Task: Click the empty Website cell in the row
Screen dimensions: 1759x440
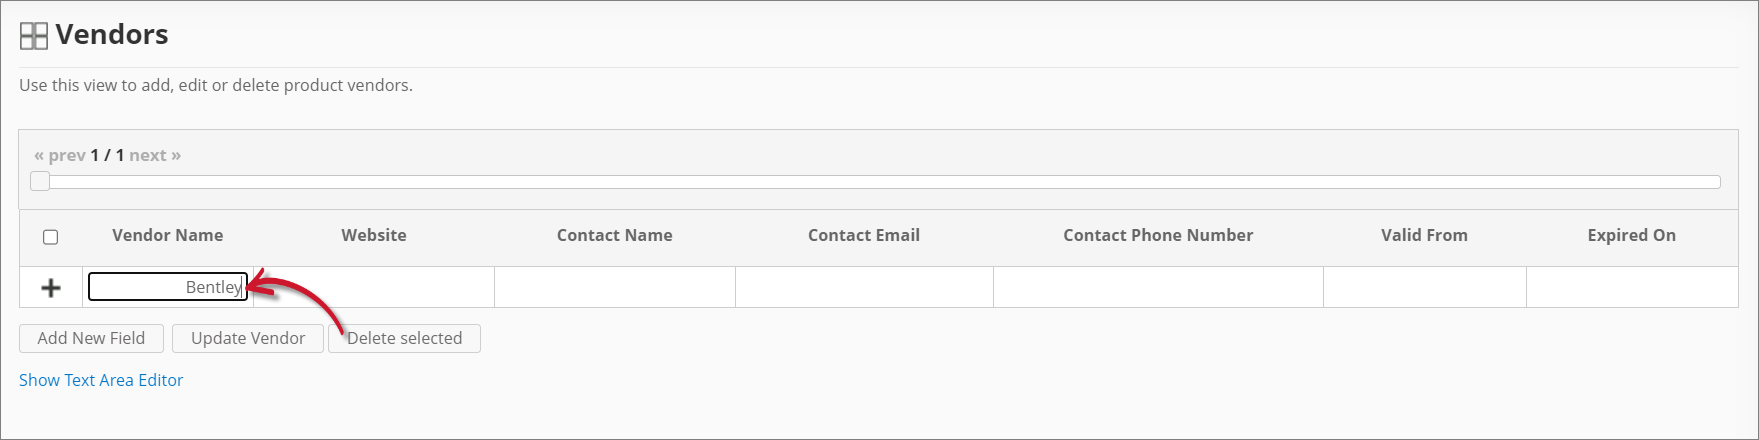Action: tap(400, 287)
